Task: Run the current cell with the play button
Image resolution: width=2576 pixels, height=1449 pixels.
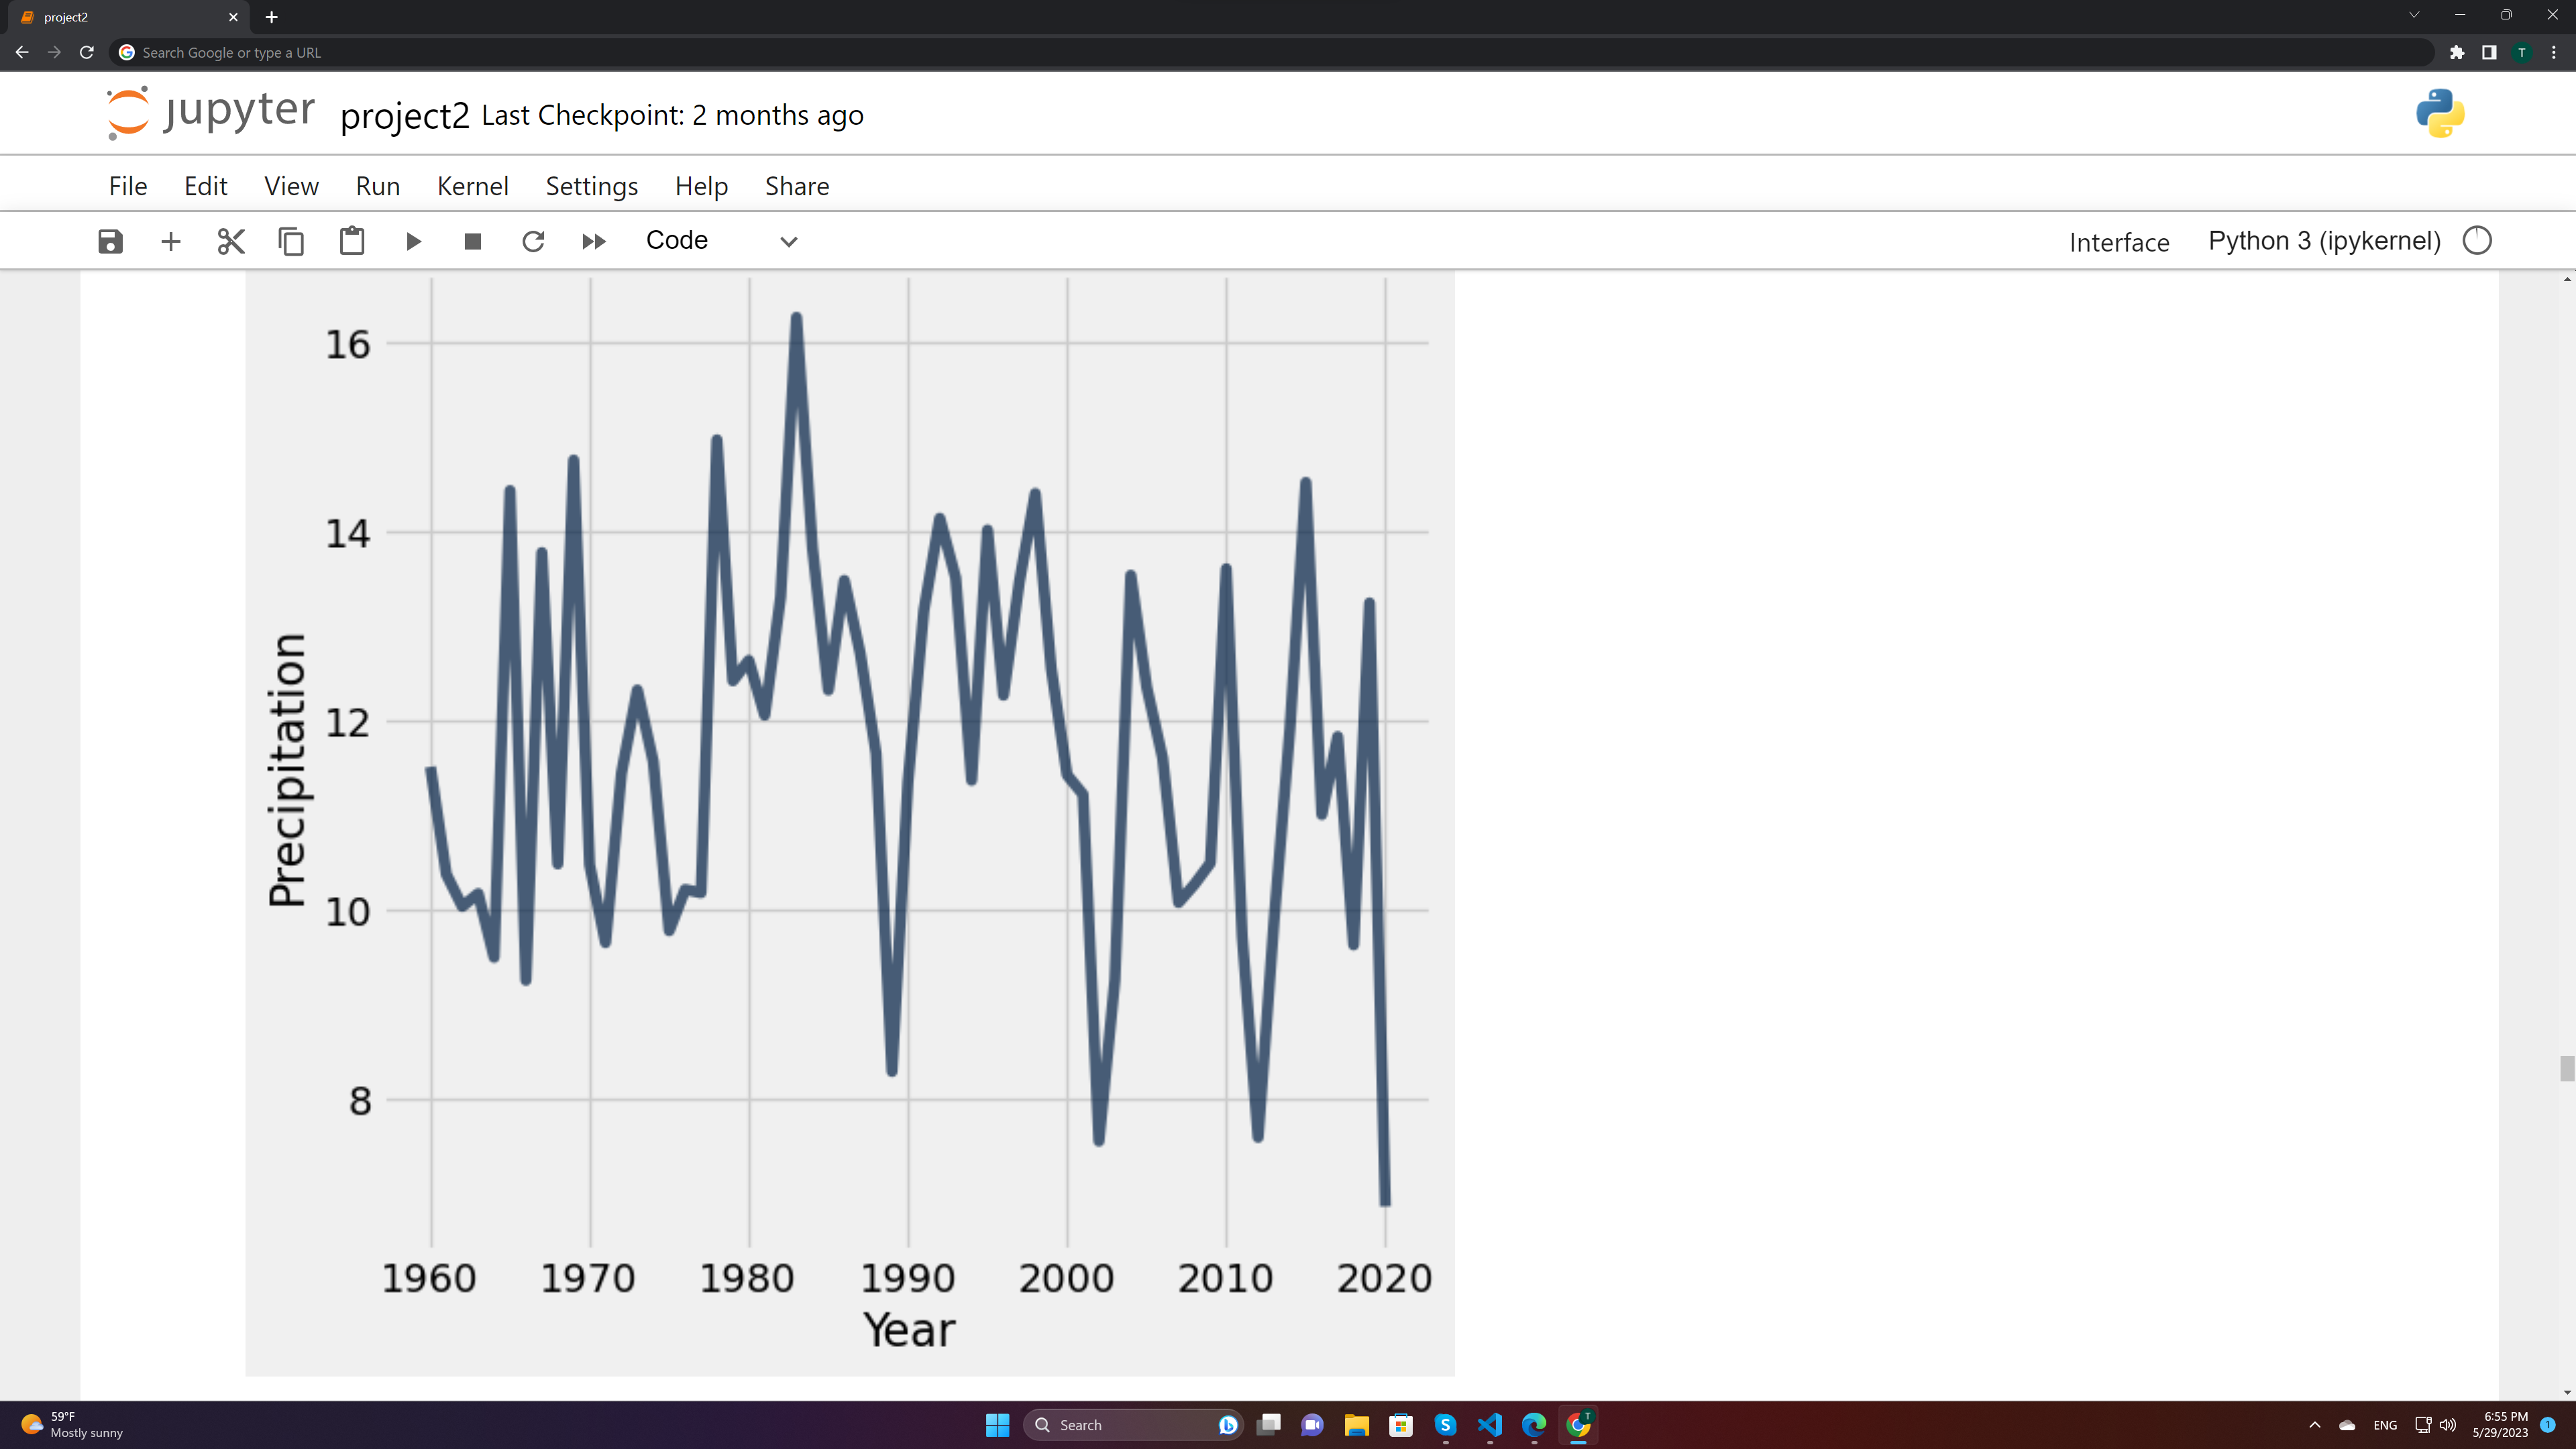Action: tap(413, 241)
